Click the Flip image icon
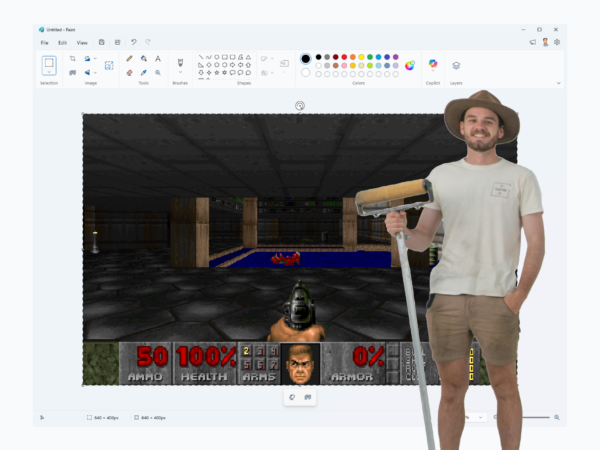This screenshot has width=600, height=450. (x=87, y=72)
